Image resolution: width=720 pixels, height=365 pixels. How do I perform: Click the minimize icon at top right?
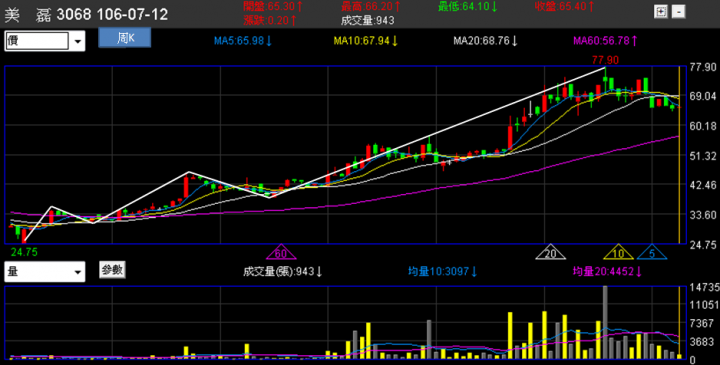pyautogui.click(x=679, y=12)
